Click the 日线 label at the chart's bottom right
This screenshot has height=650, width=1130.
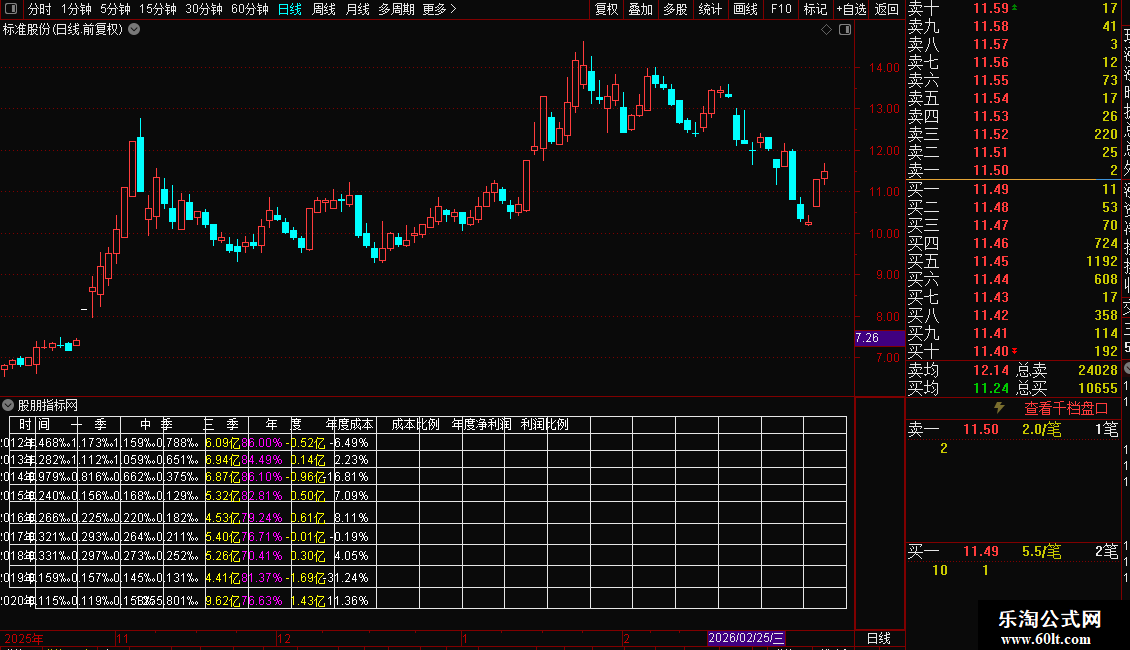coord(878,638)
